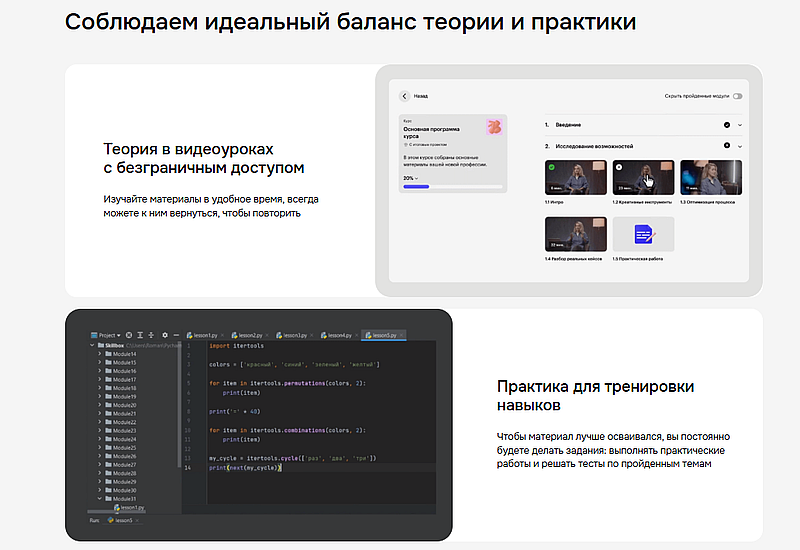
Task: Close the lesson5.py editor tab
Action: pos(402,335)
